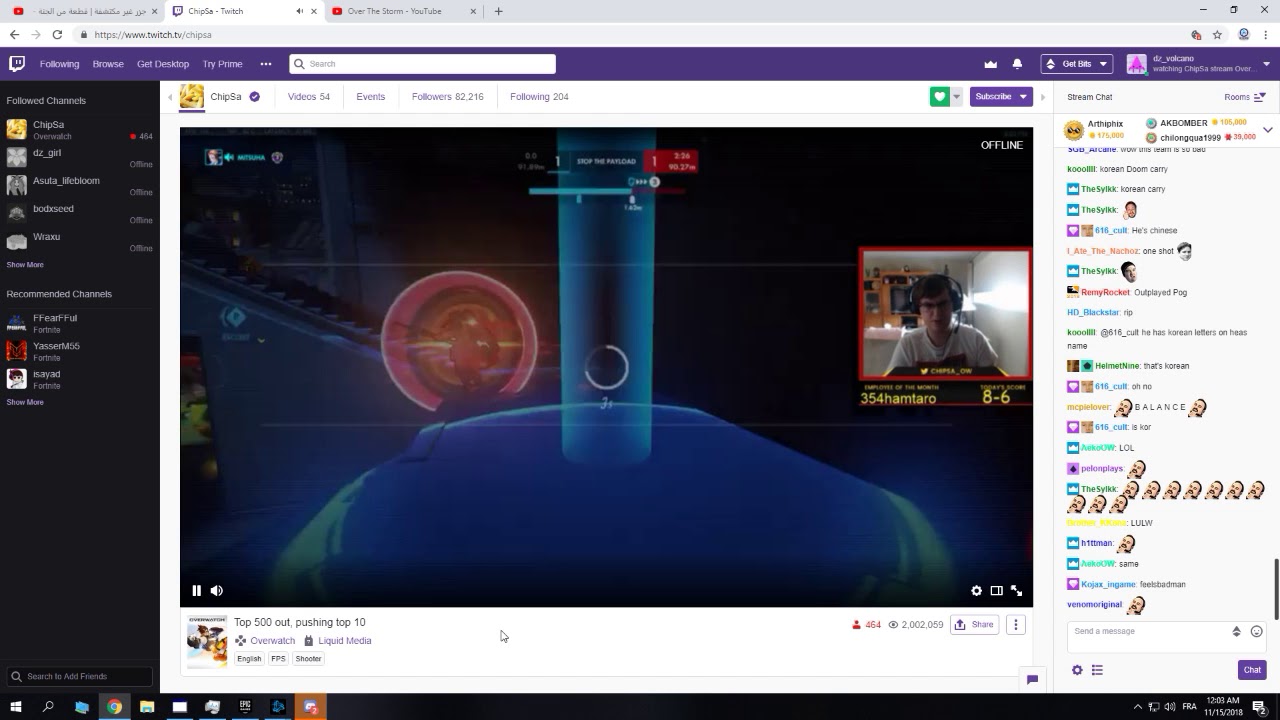The height and width of the screenshot is (720, 1280).
Task: Open the Overwatch game category link
Action: click(x=272, y=641)
